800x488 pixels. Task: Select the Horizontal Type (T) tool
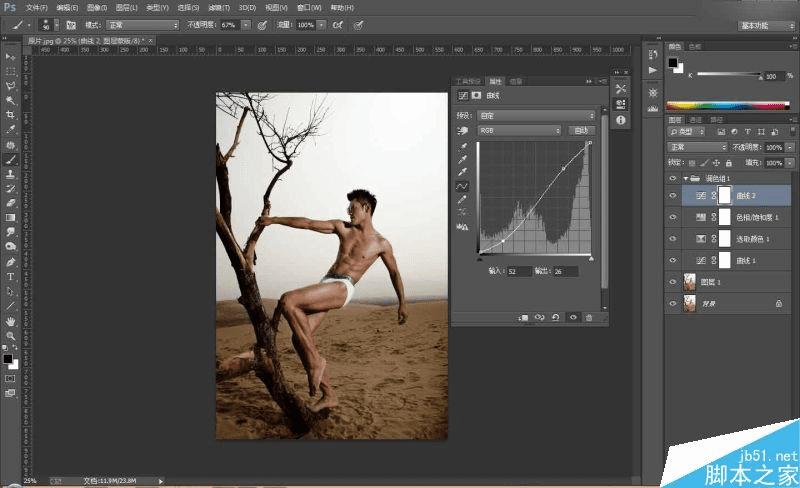10,276
